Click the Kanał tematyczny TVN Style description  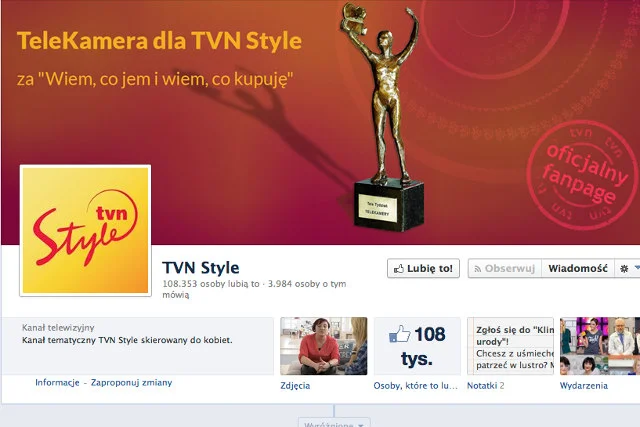click(x=127, y=340)
